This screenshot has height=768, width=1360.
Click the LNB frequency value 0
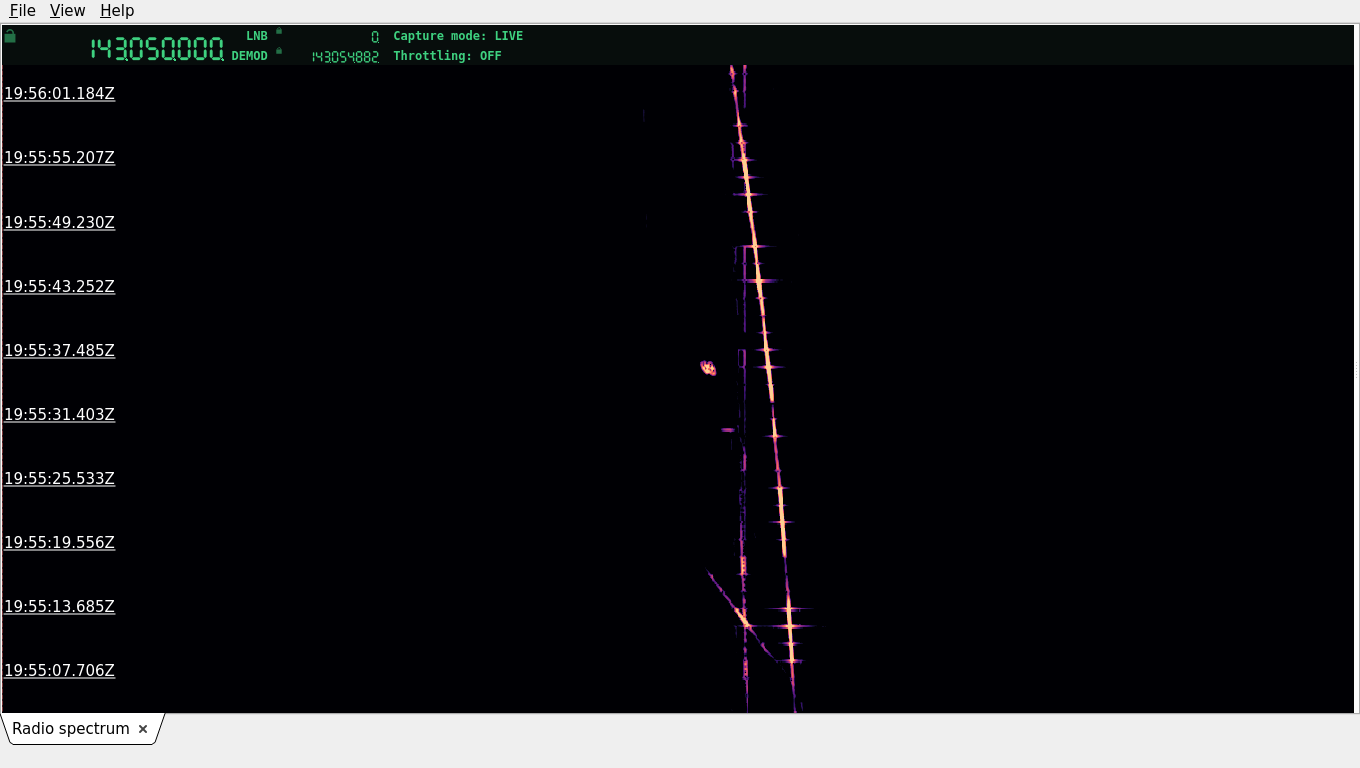pyautogui.click(x=375, y=37)
